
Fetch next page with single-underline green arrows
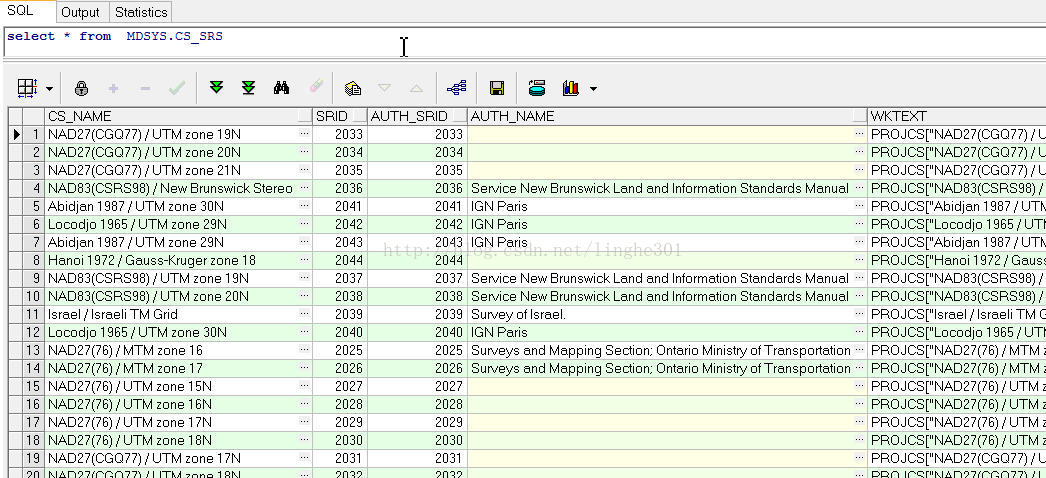[x=216, y=87]
